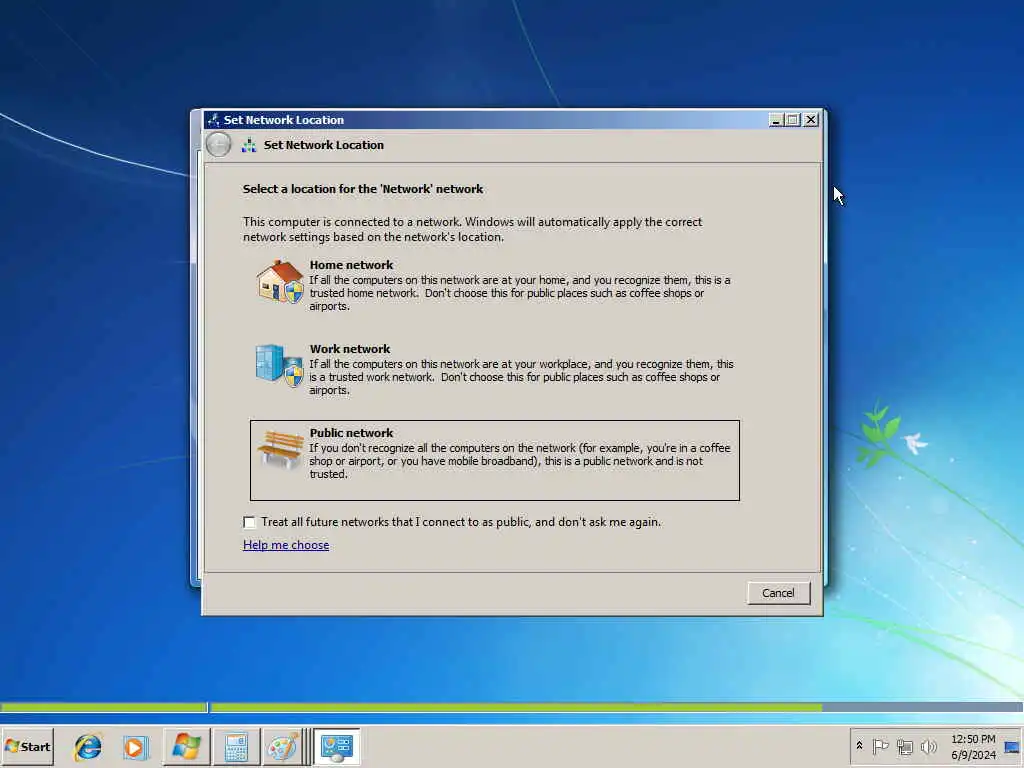
Task: Open the Paint palette taskbar icon
Action: 283,746
